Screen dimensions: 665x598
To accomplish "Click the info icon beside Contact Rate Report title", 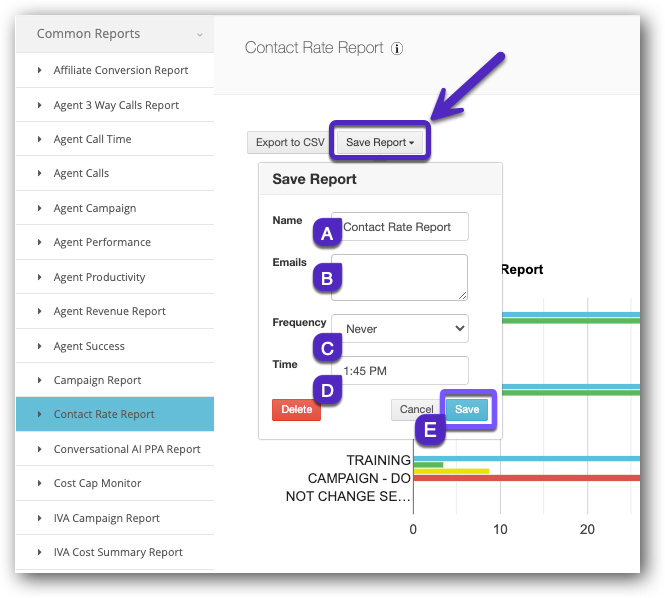I will (397, 48).
